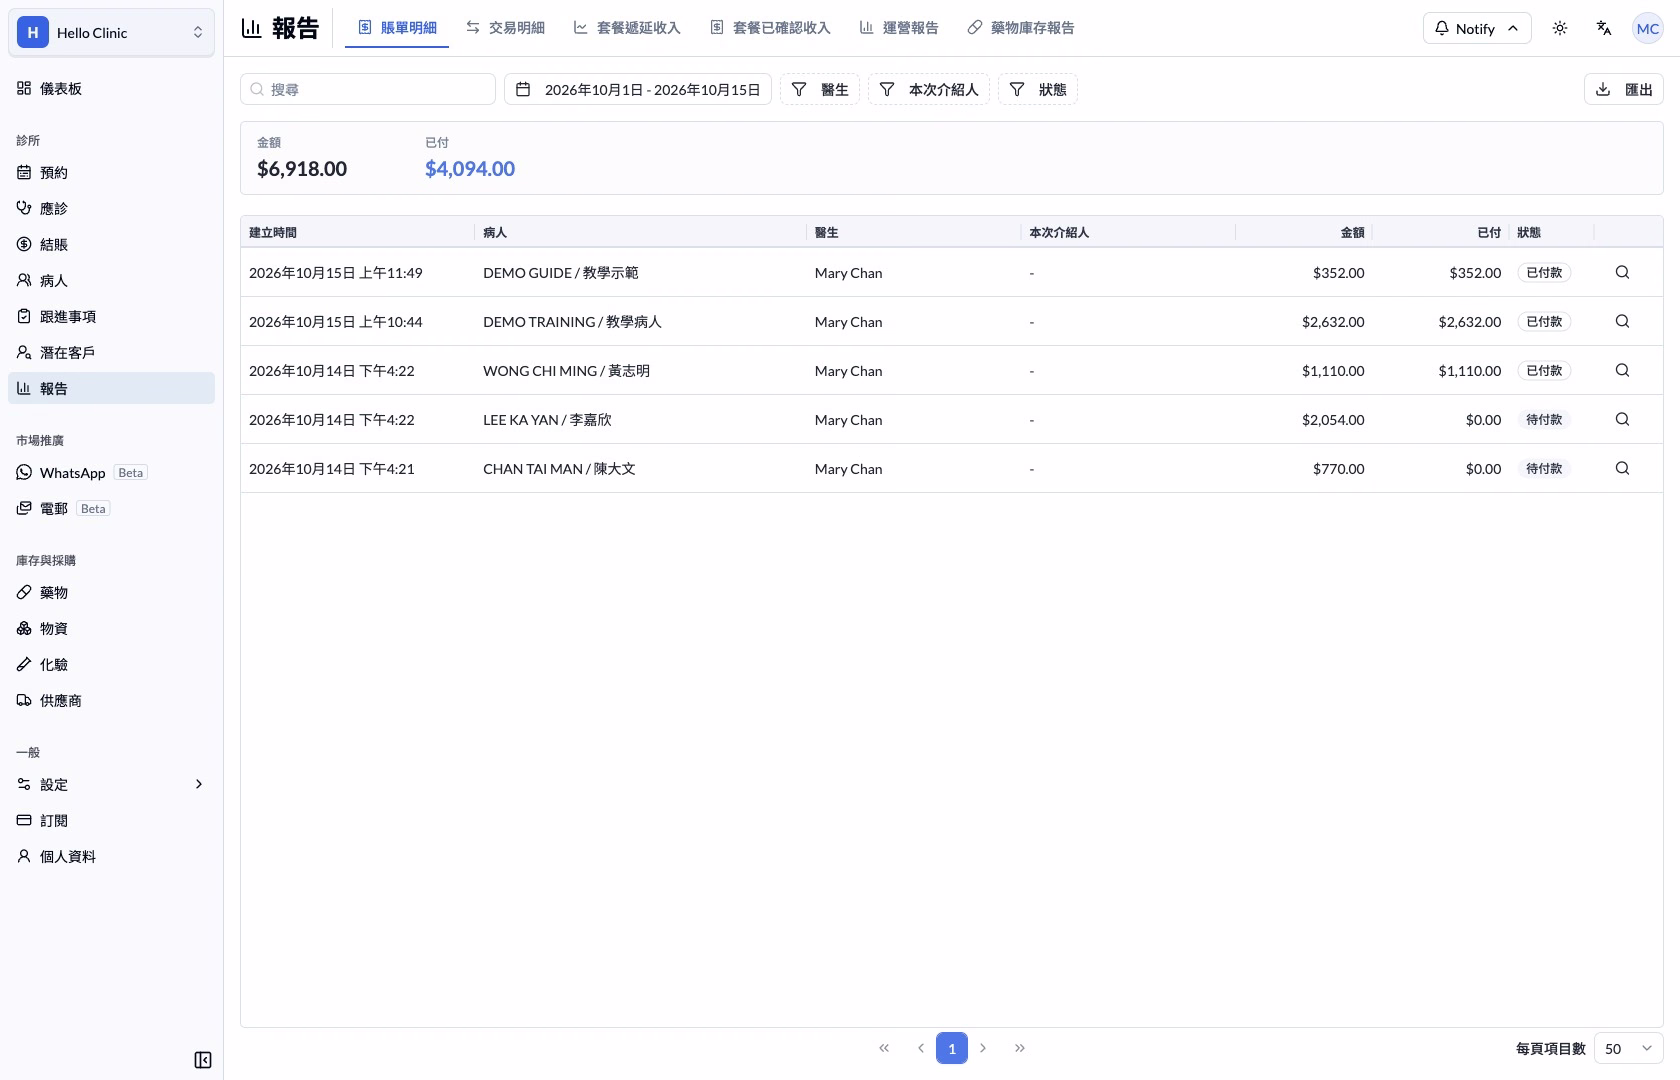
Task: View details of LEE KA YAN bill
Action: [x=1622, y=419]
